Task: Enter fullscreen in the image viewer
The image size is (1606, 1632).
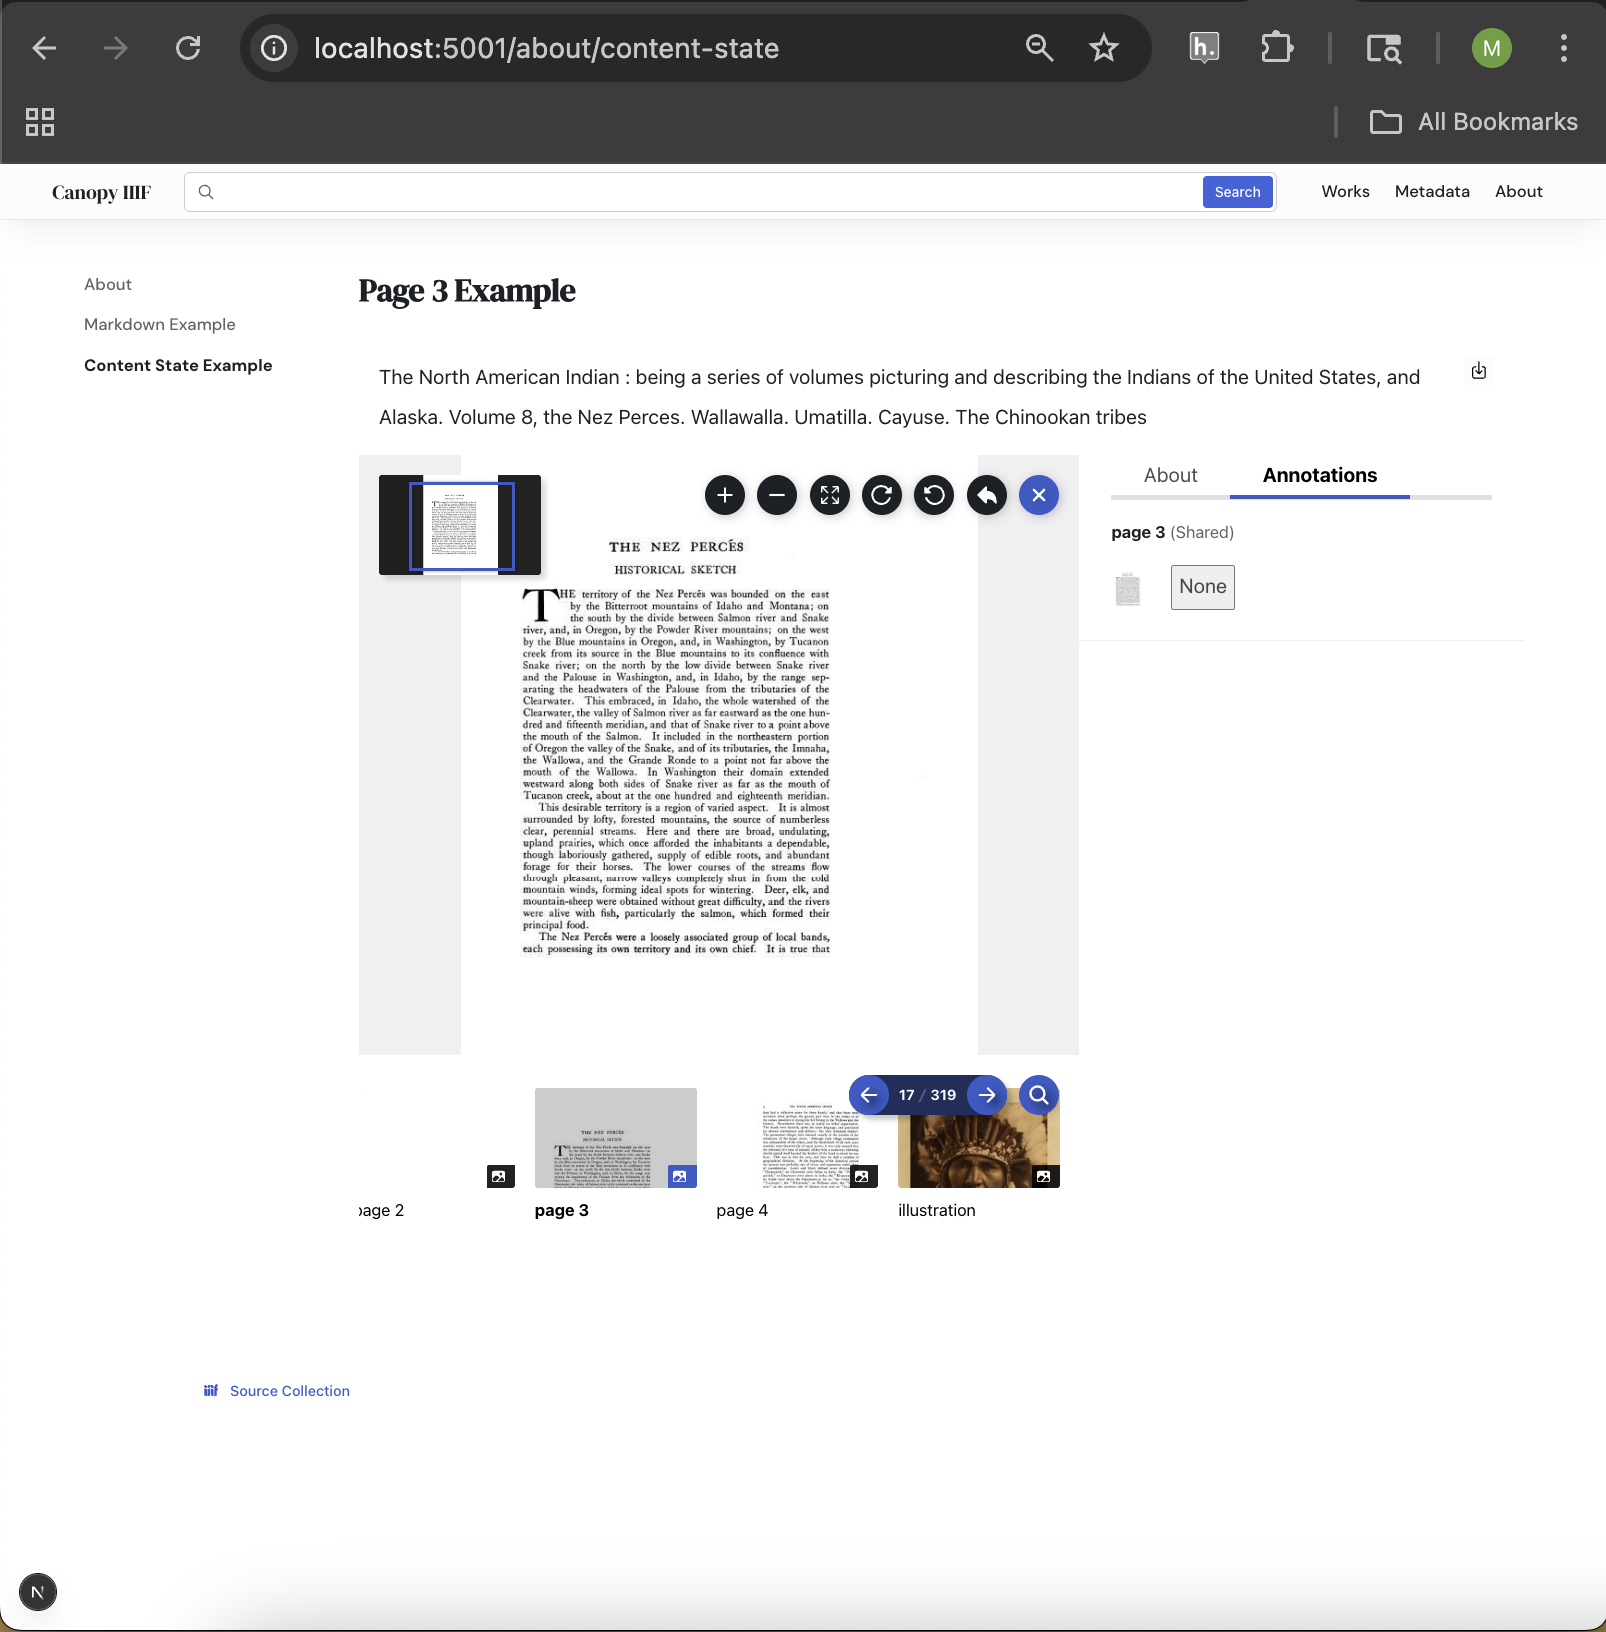Action: pos(830,495)
